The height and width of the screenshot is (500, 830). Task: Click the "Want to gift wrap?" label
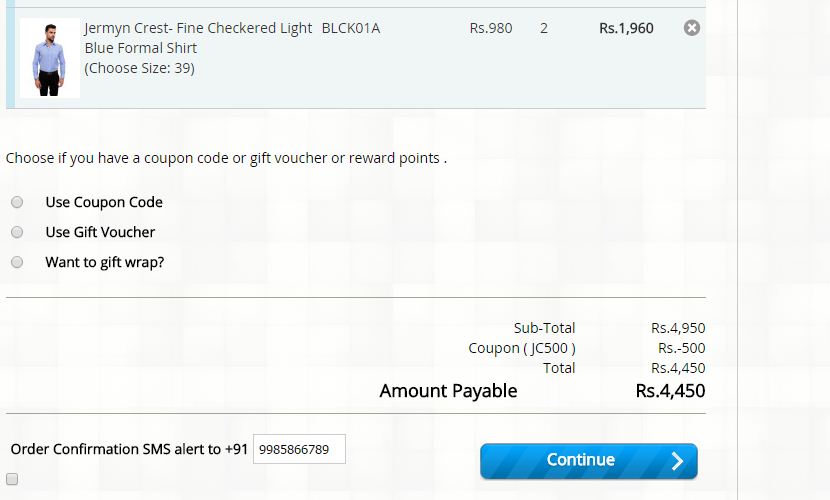(x=105, y=262)
